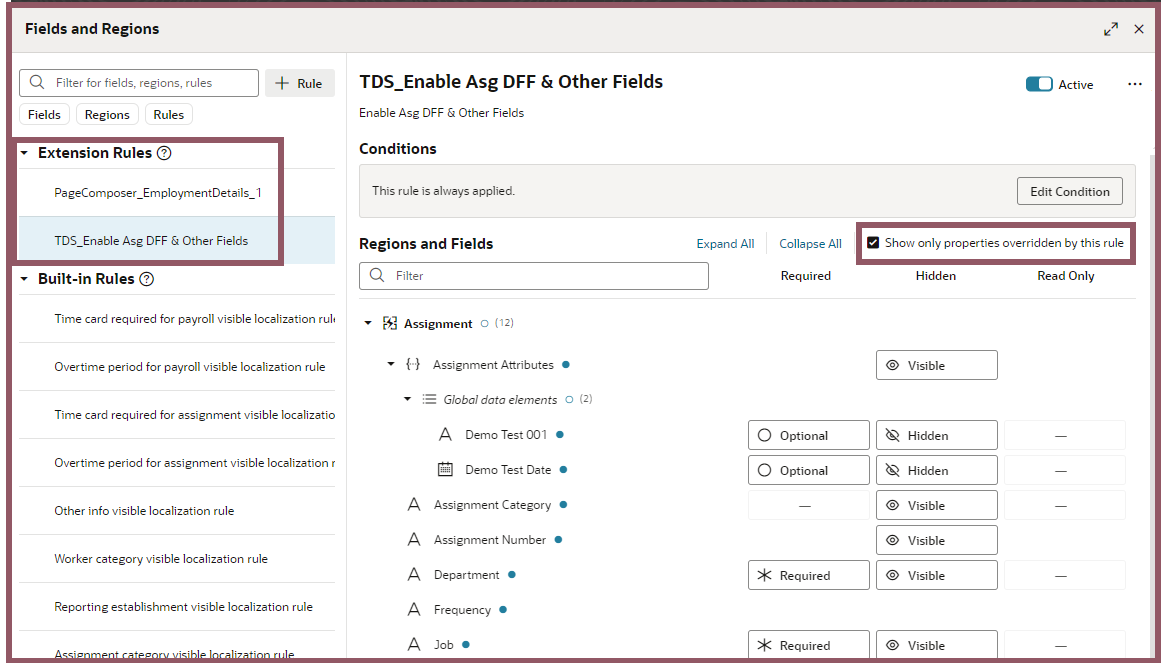Collapse the Extension Rules section
The width and height of the screenshot is (1161, 663).
pyautogui.click(x=25, y=154)
